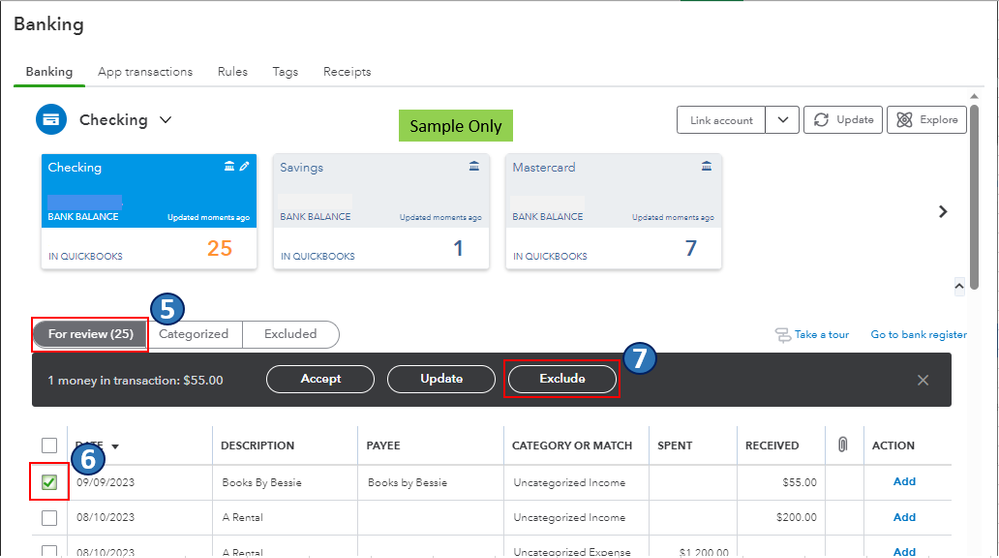Dismiss the batch action bar with X
The image size is (999, 558).
[923, 380]
